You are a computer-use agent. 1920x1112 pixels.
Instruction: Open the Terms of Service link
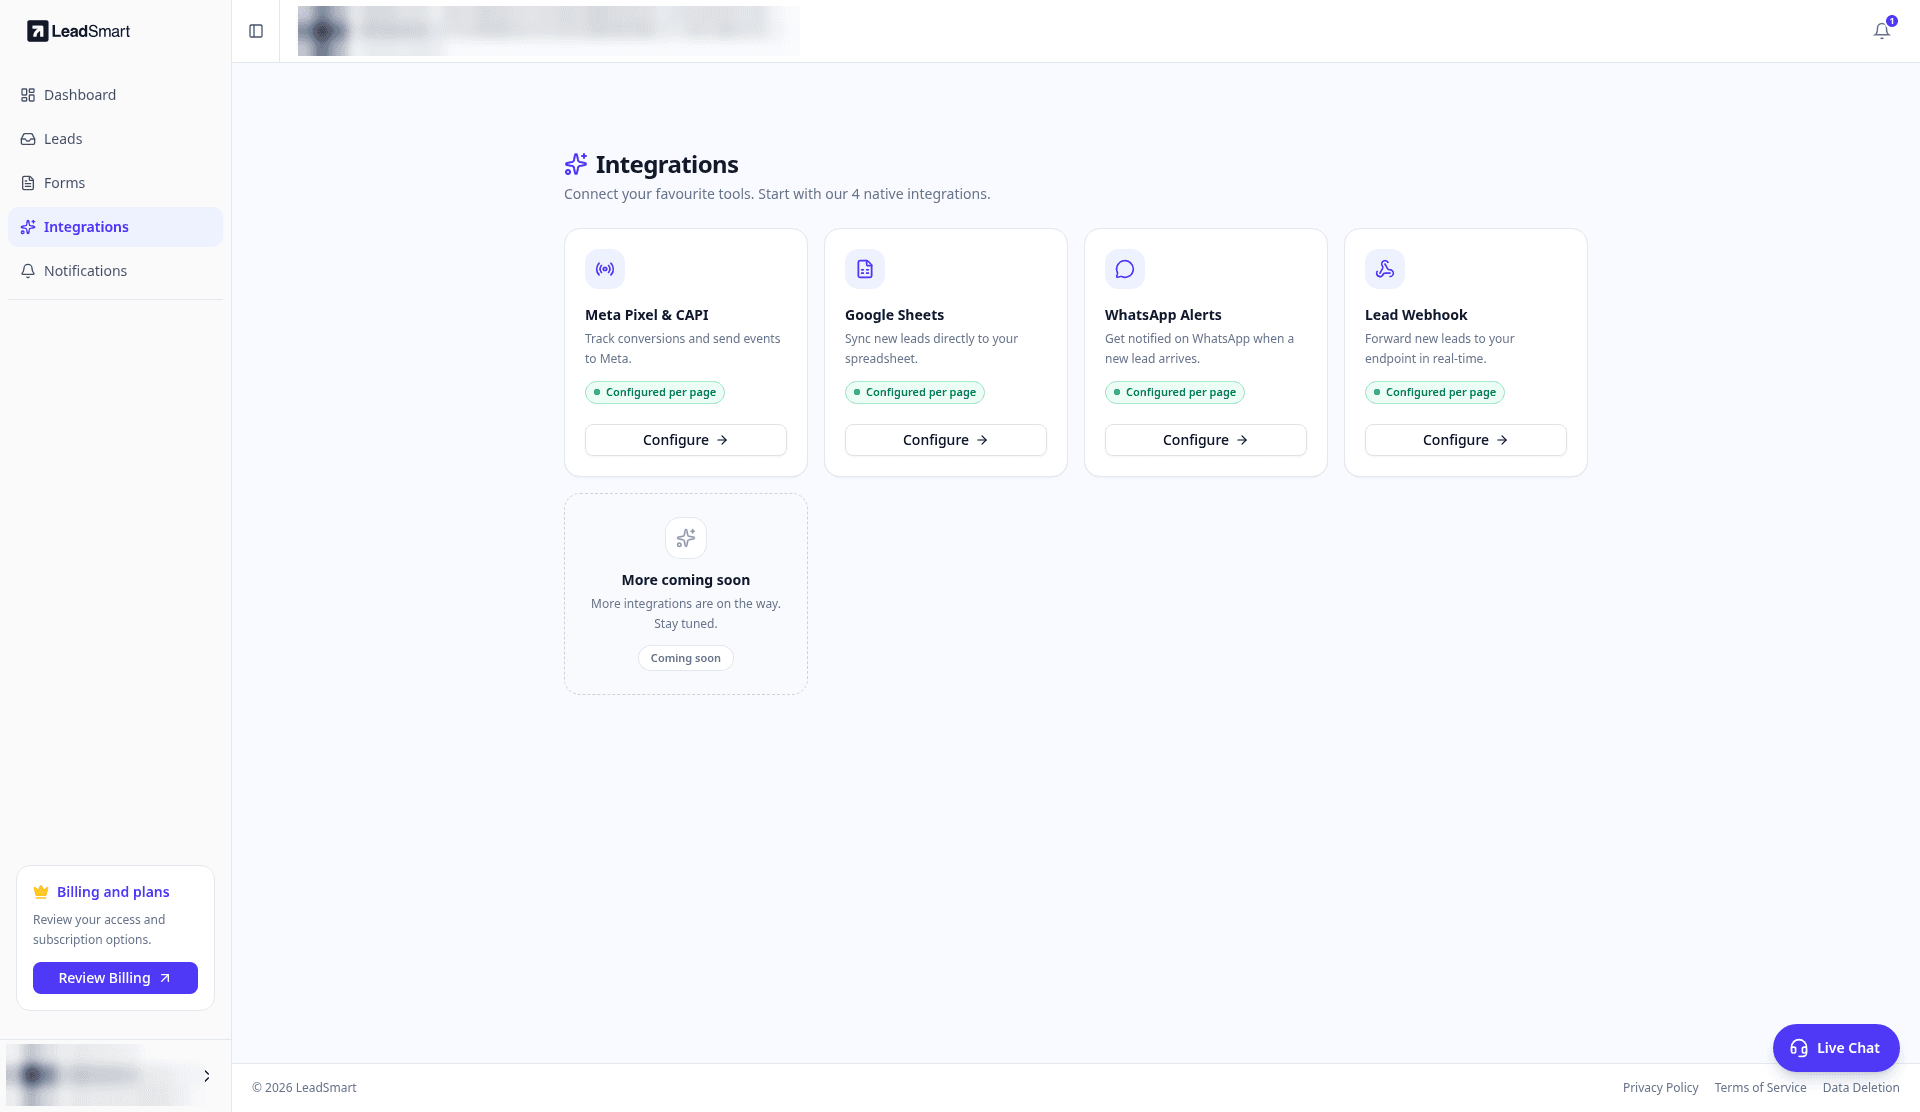[x=1760, y=1088]
